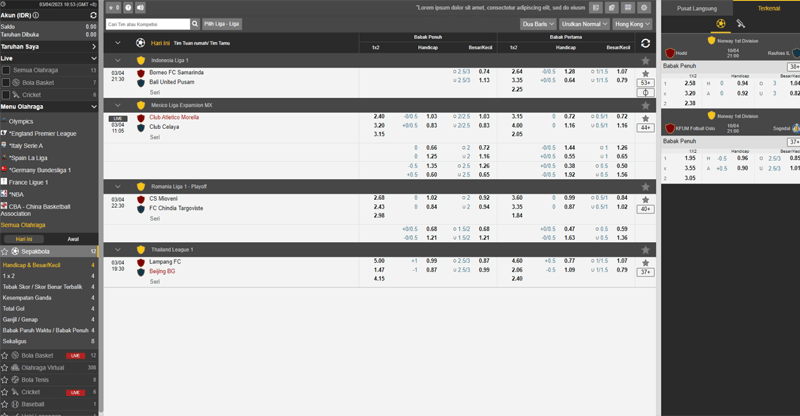Viewport: 800px width, 416px height.
Task: Check the Bola Basket live checkbox
Action: (x=6, y=82)
